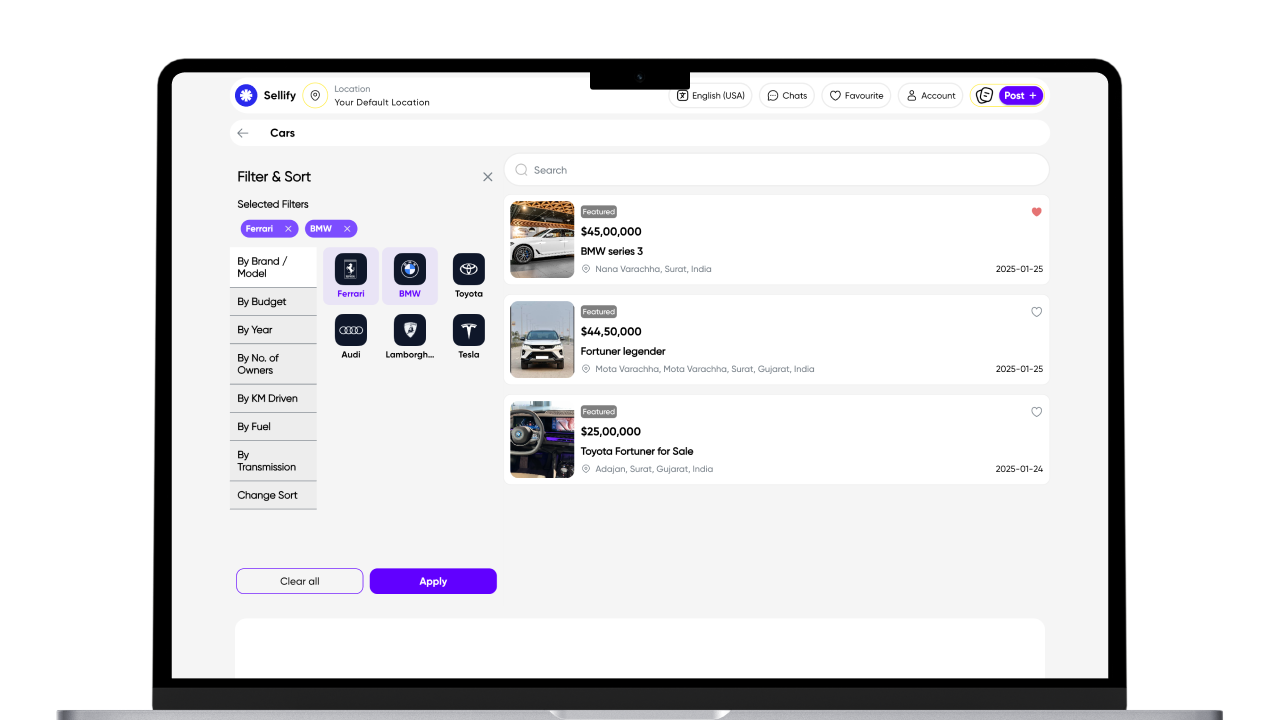Click the Apply button
Viewport: 1280px width, 720px height.
(433, 581)
